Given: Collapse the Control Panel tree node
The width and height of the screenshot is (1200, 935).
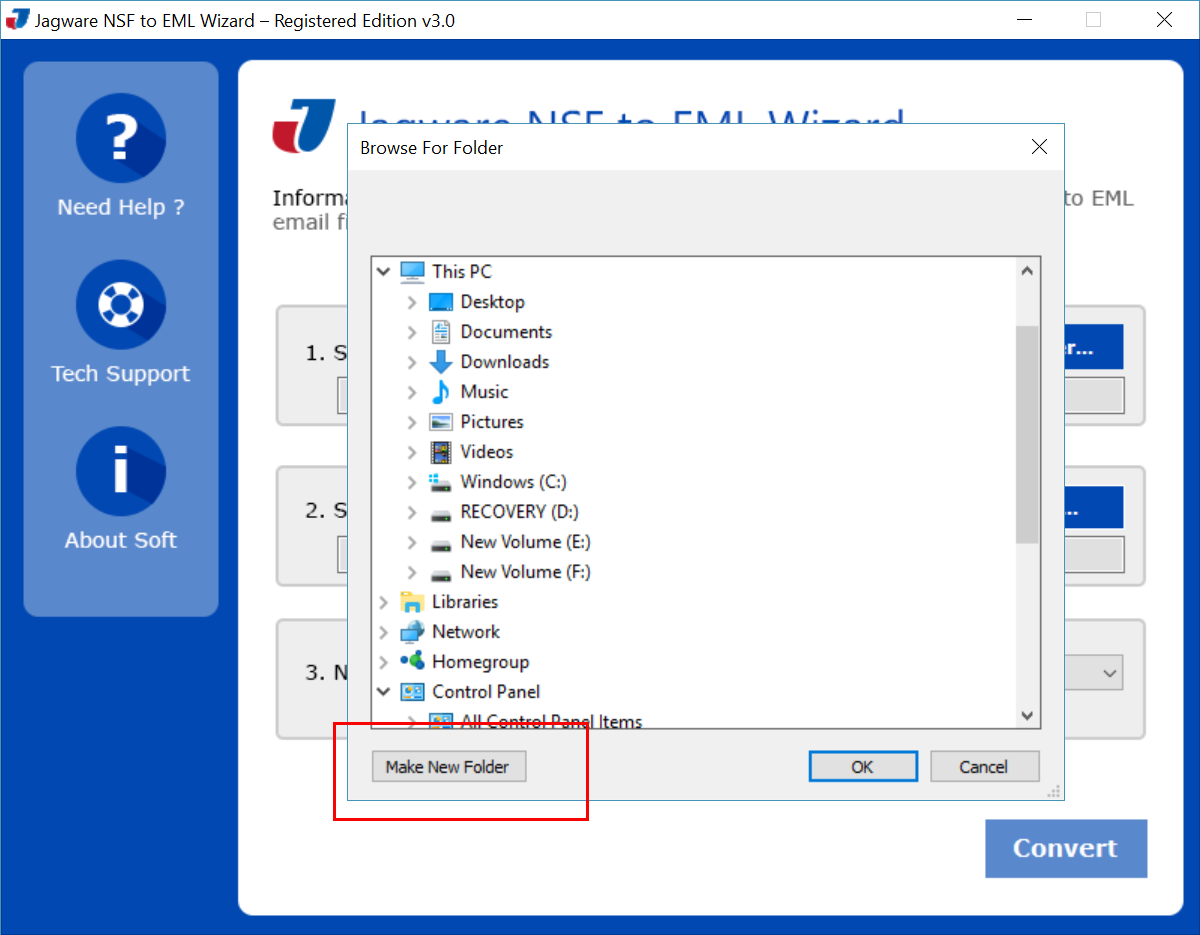Looking at the screenshot, I should pos(383,691).
